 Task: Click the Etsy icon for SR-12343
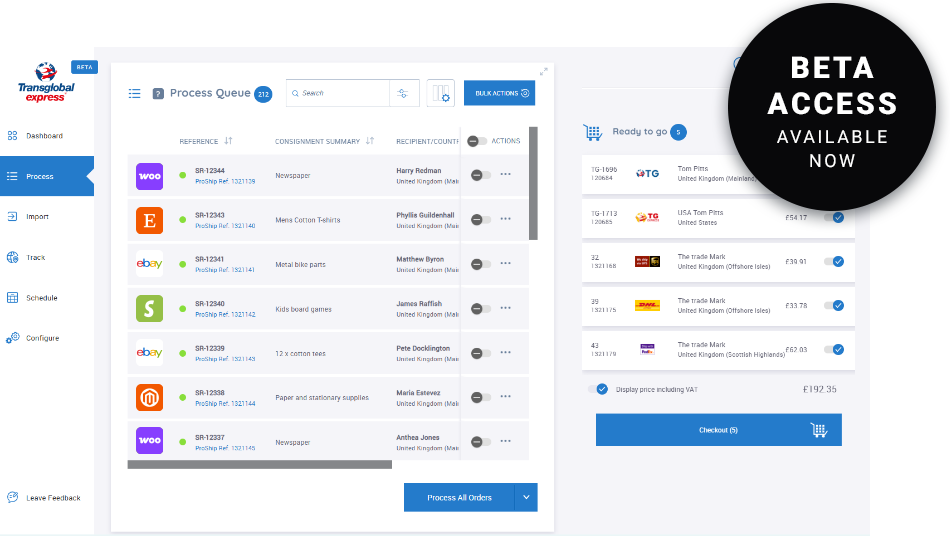point(149,220)
